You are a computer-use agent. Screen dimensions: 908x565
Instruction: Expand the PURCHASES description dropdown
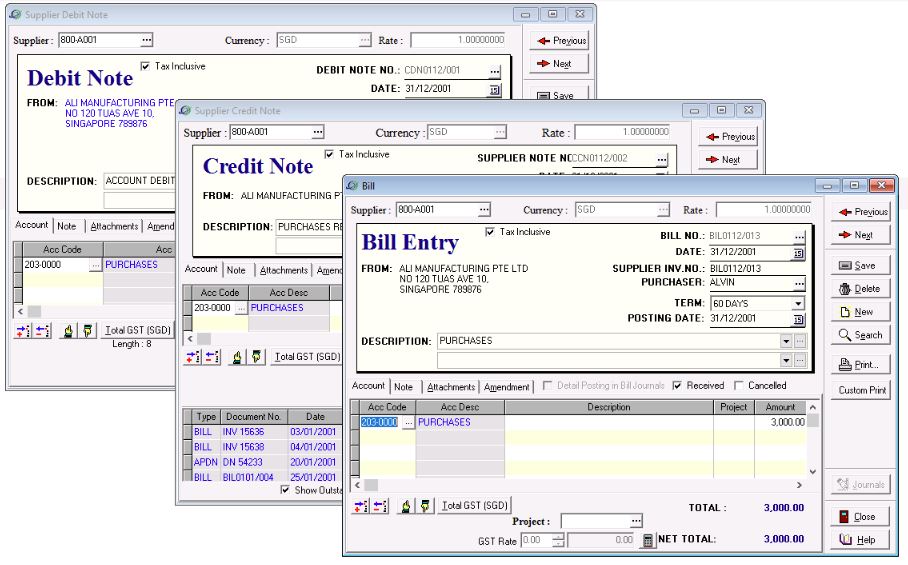click(786, 342)
